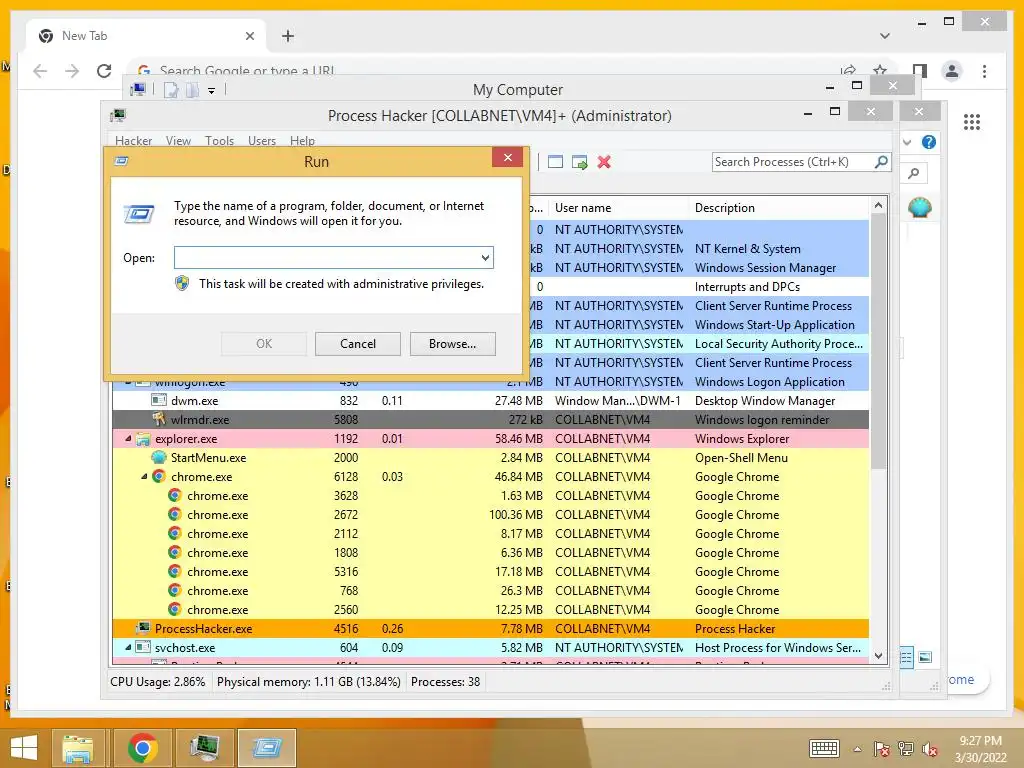This screenshot has width=1024, height=768.
Task: Click the Chrome taskbar icon
Action: point(142,748)
